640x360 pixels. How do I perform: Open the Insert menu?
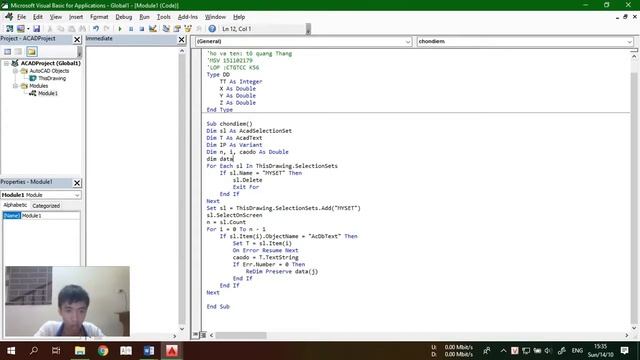click(x=76, y=17)
